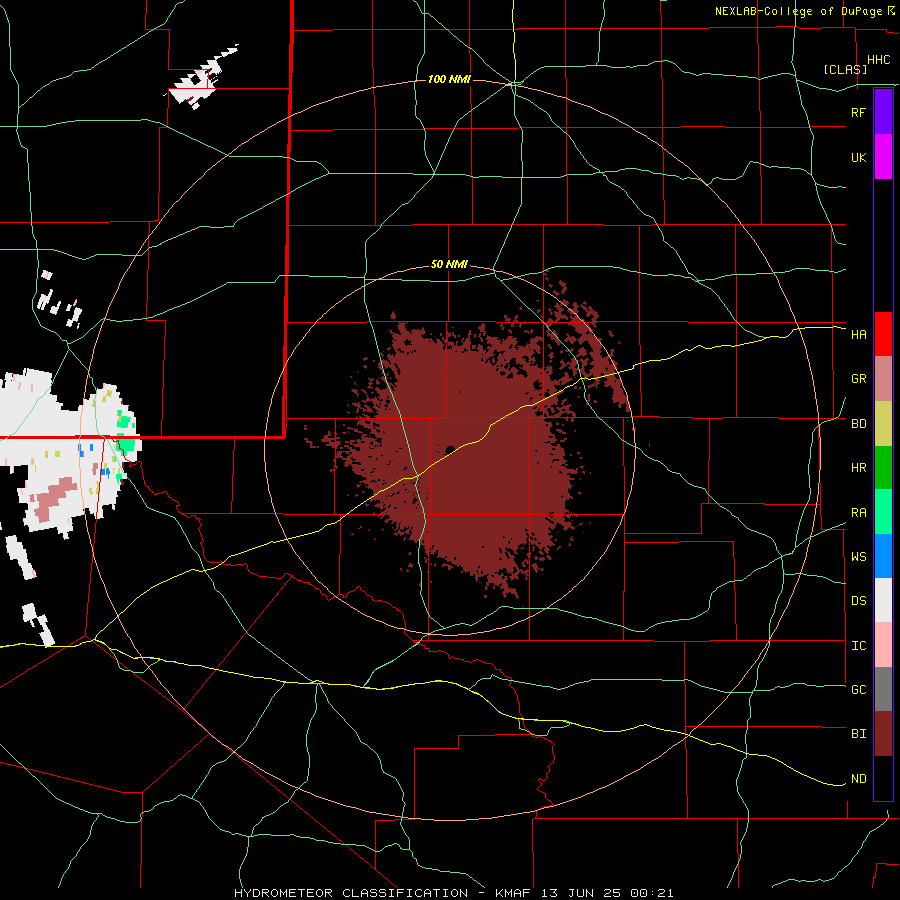Click the UK legend label
900x900 pixels.
pos(859,157)
